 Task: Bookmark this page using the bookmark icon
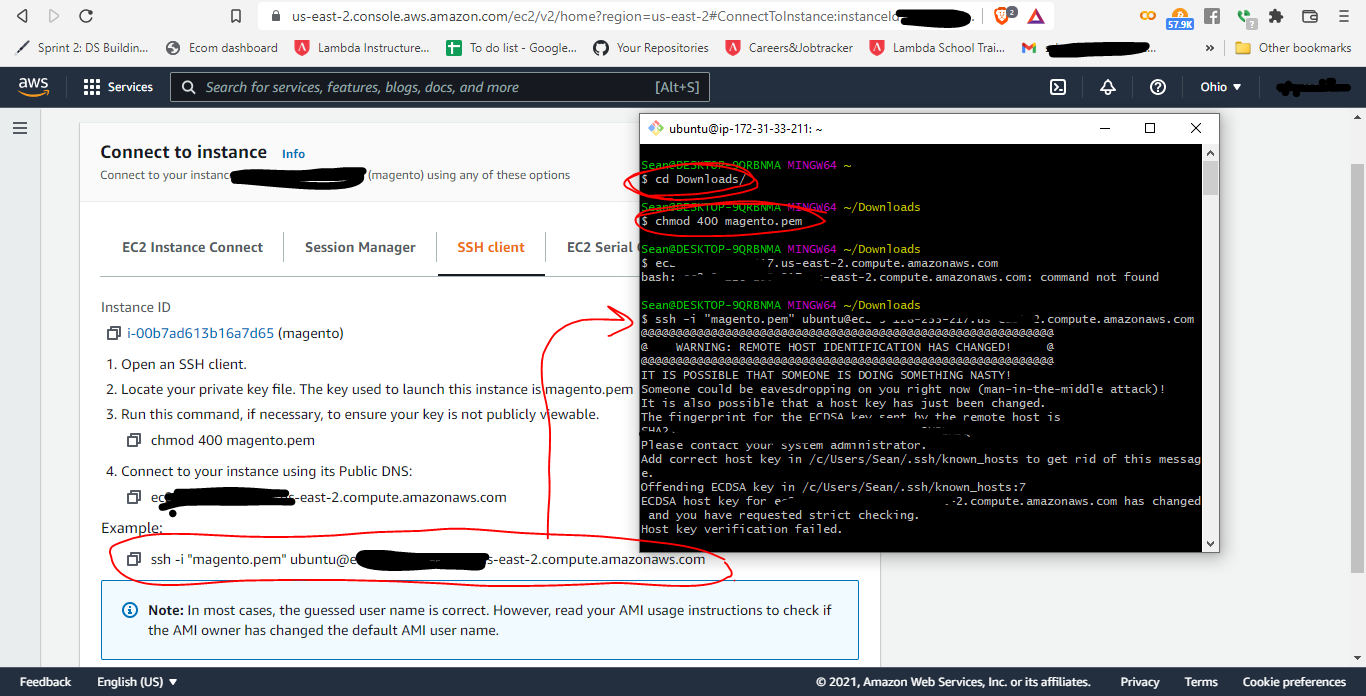click(x=236, y=16)
